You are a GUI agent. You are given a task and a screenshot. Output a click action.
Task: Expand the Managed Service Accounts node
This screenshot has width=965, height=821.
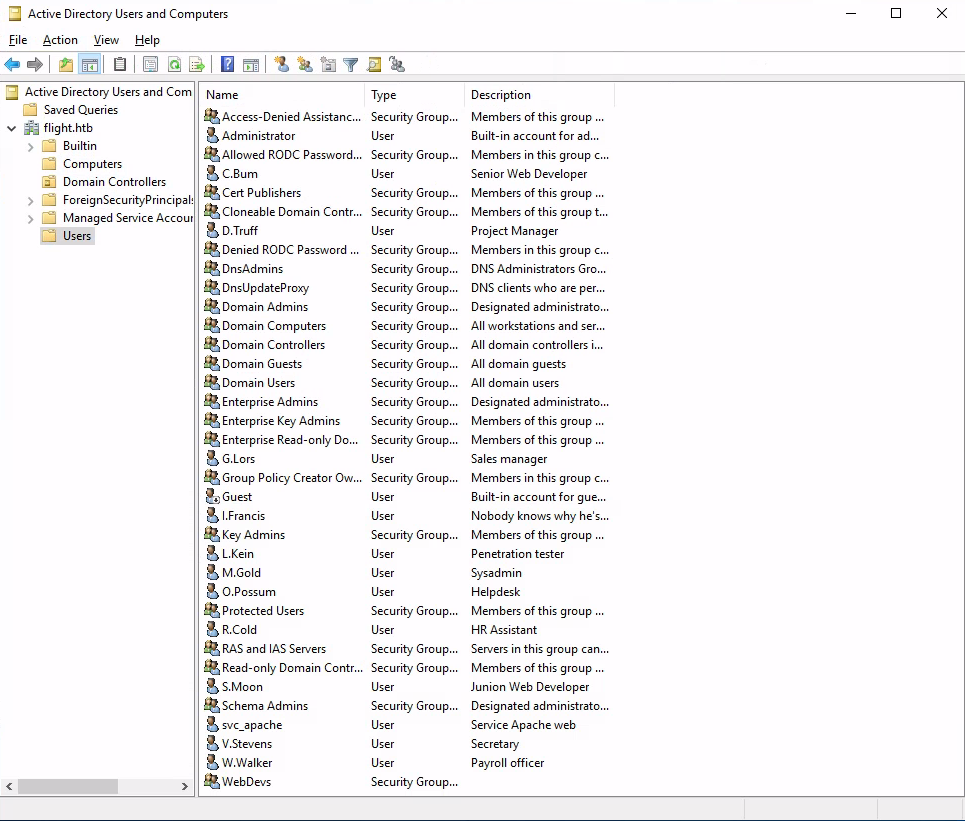click(x=30, y=218)
